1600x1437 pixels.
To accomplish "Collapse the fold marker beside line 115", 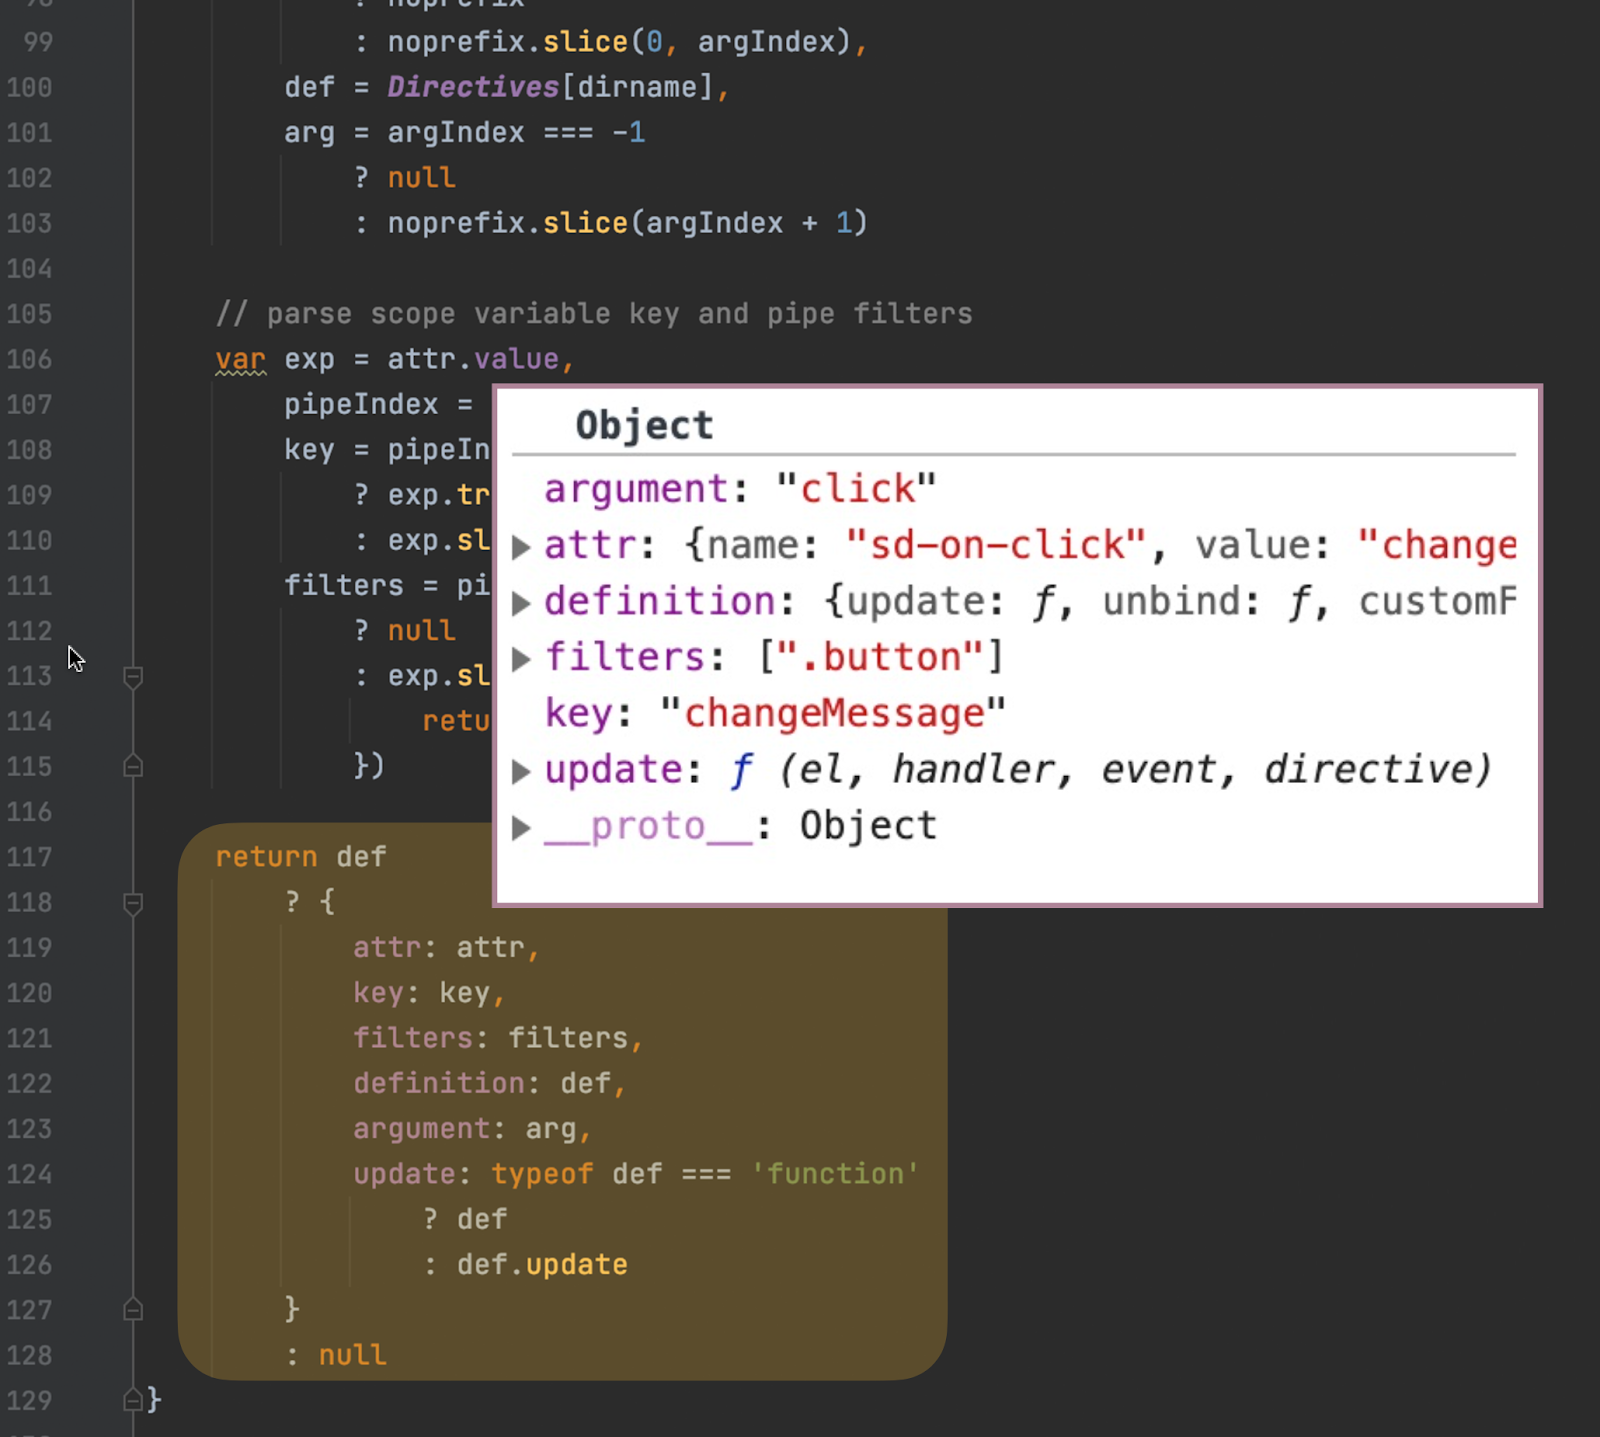I will tap(133, 766).
